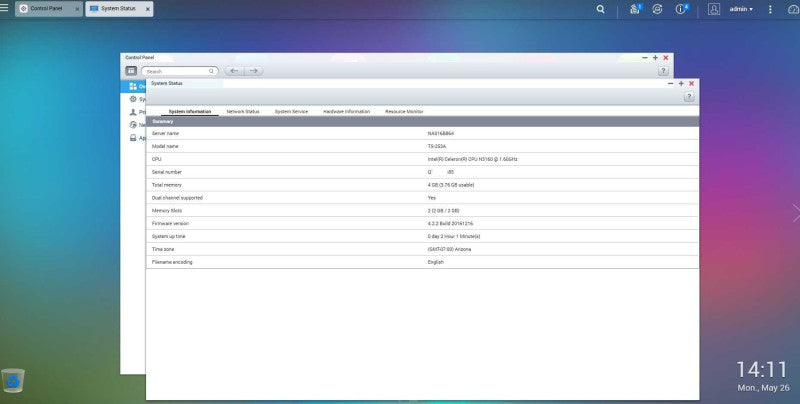Image resolution: width=800 pixels, height=404 pixels.
Task: Click the Control Panel forward arrow
Action: [254, 71]
